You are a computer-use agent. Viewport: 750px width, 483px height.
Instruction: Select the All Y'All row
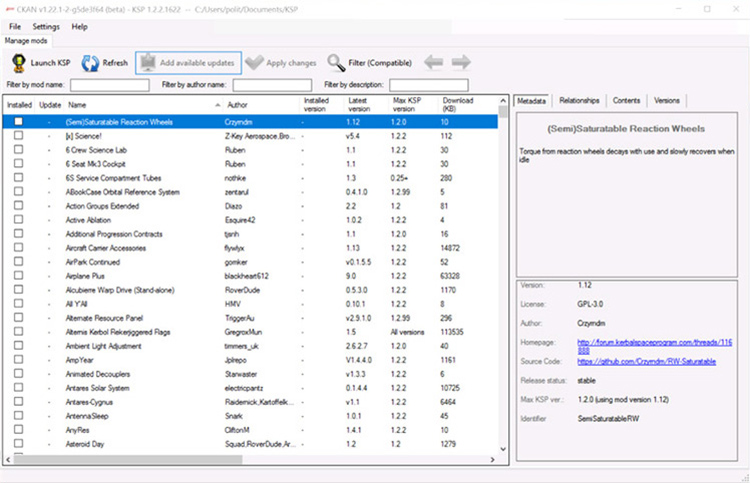[250, 304]
